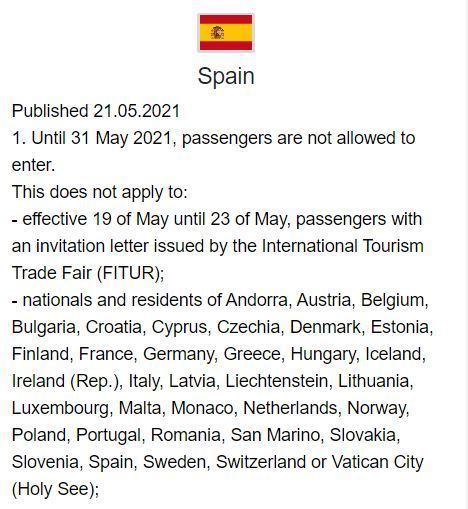
Task: Click the word 'Estonia' in the country list
Action: click(402, 327)
